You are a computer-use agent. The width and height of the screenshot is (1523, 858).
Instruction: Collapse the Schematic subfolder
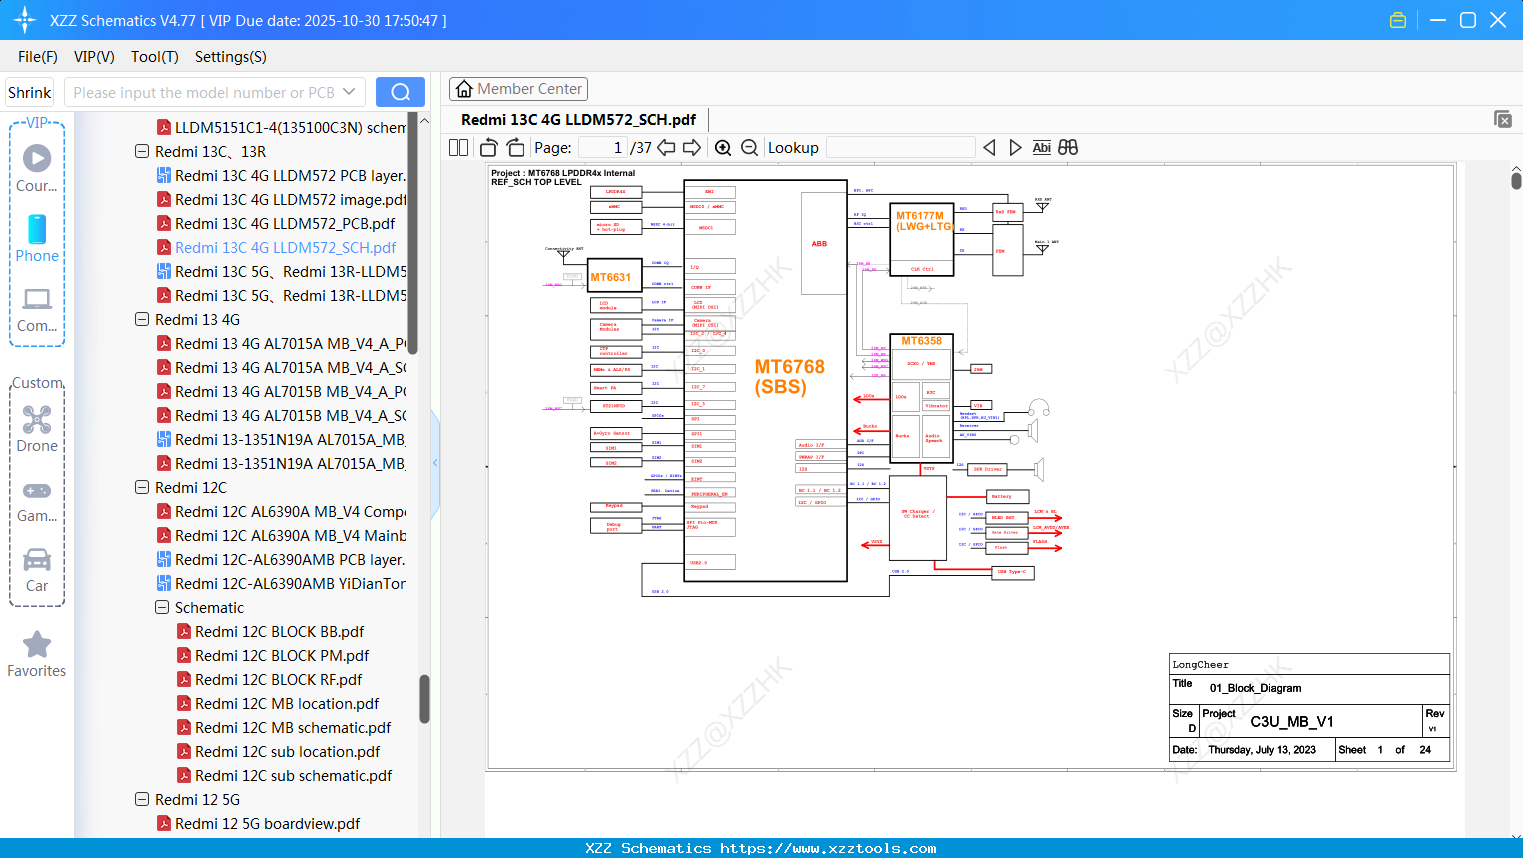(161, 607)
